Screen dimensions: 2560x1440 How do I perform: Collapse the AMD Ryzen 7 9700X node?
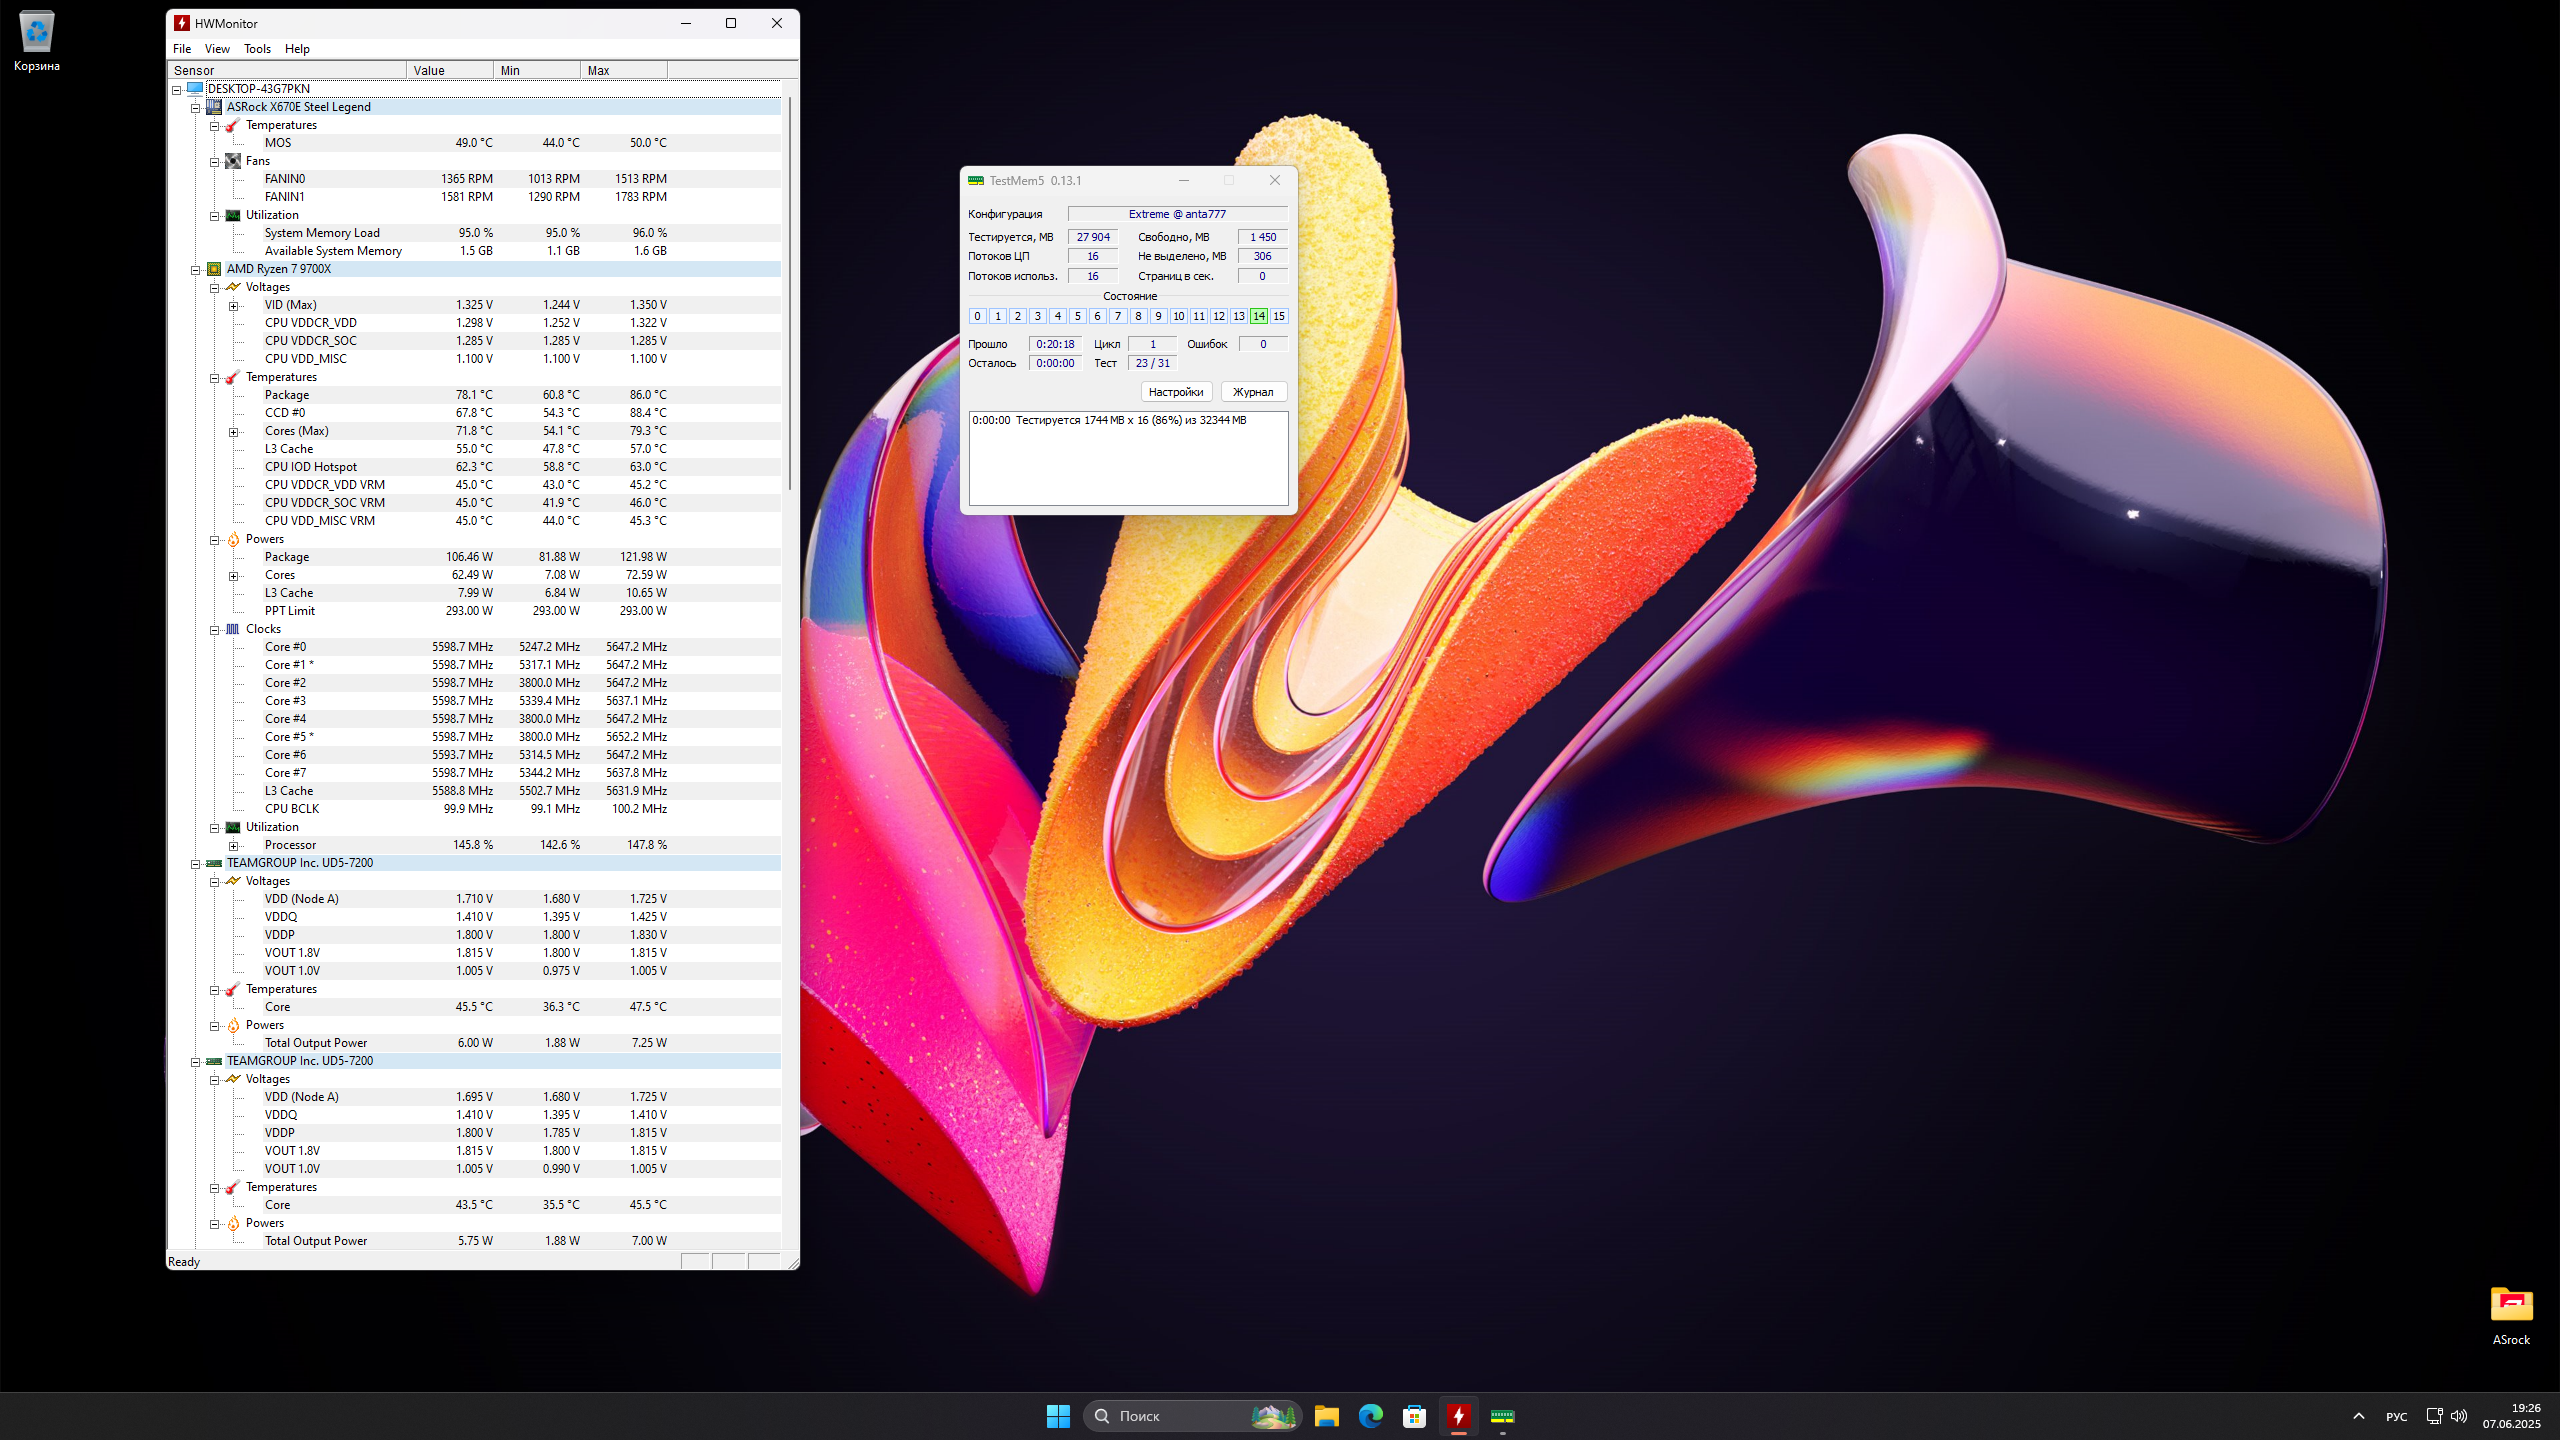pyautogui.click(x=196, y=270)
